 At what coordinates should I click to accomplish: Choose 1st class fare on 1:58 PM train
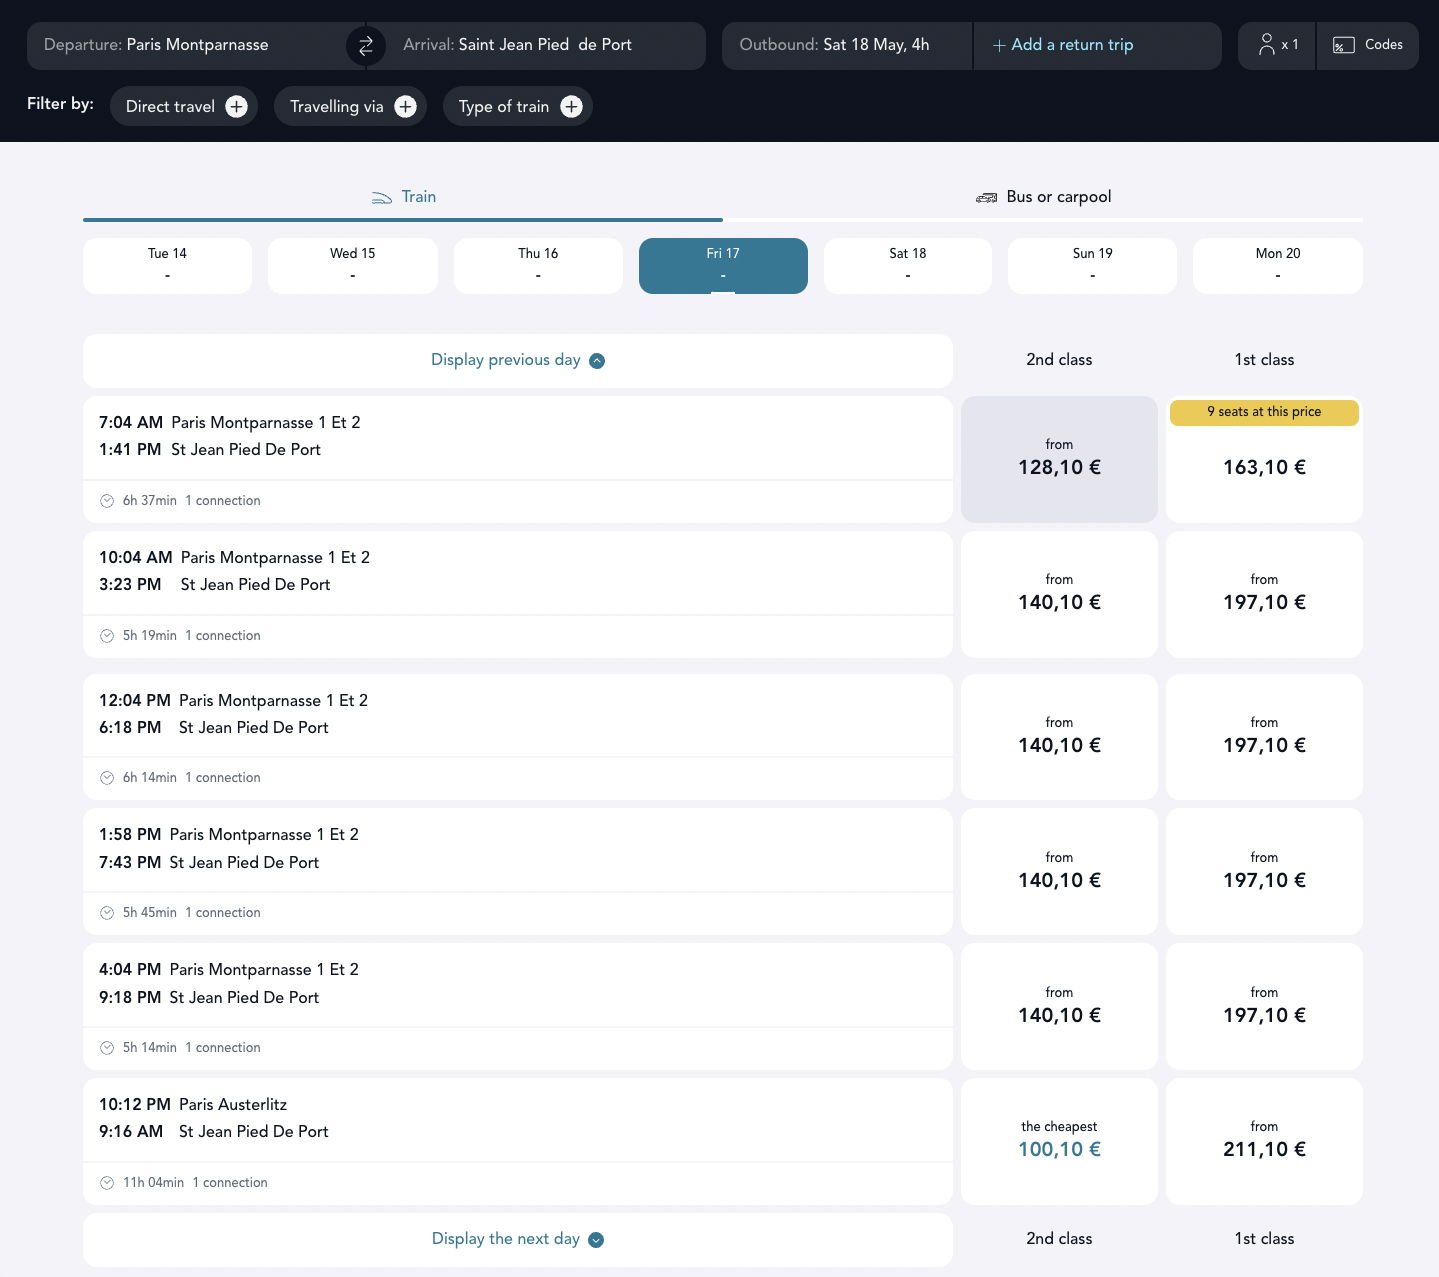[x=1264, y=872]
